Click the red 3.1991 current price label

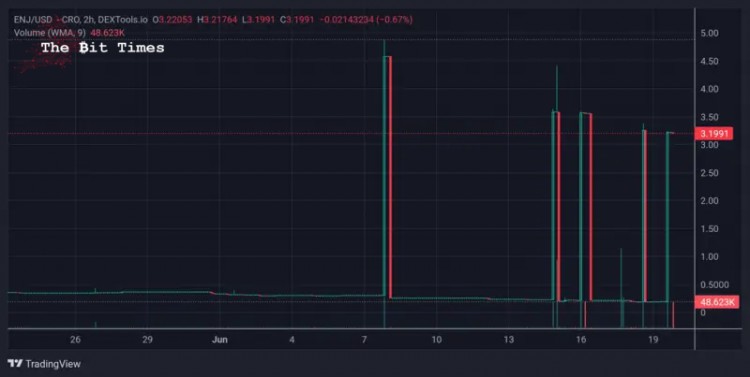713,133
